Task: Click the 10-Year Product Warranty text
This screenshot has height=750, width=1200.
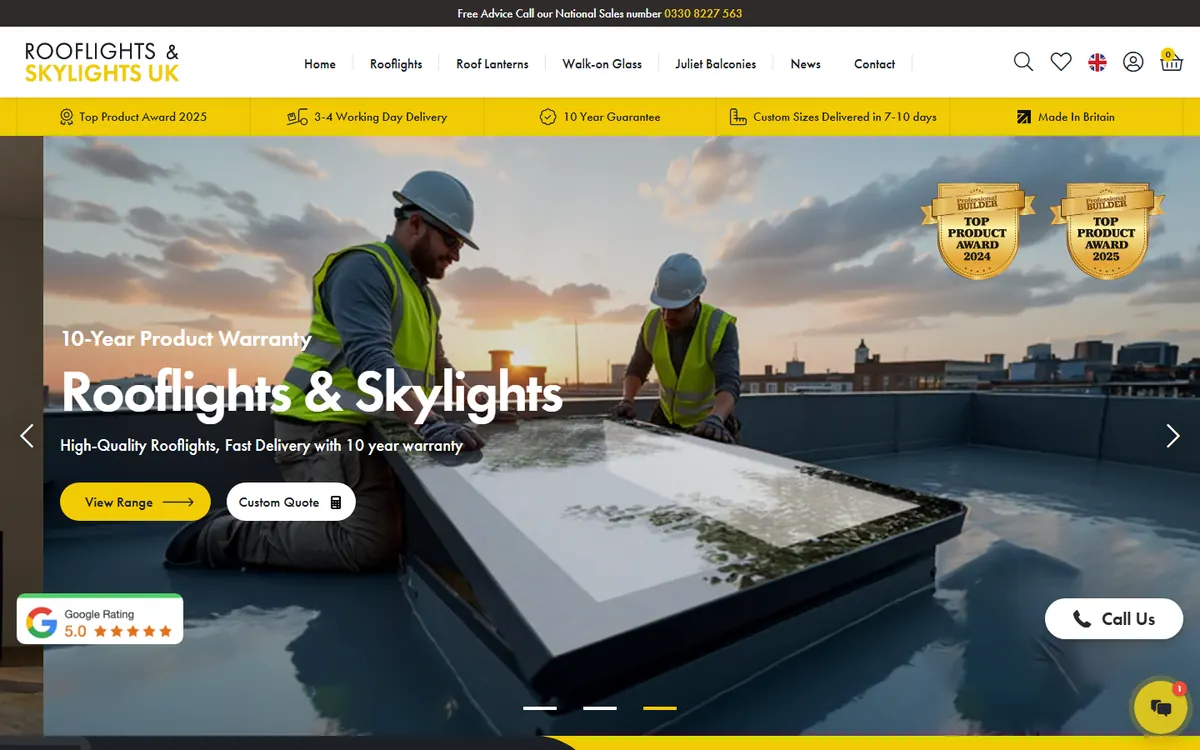Action: point(186,339)
